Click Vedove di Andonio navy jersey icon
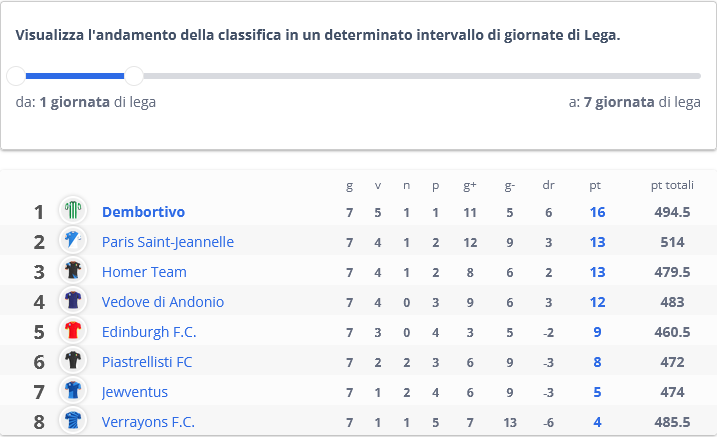 click(73, 301)
